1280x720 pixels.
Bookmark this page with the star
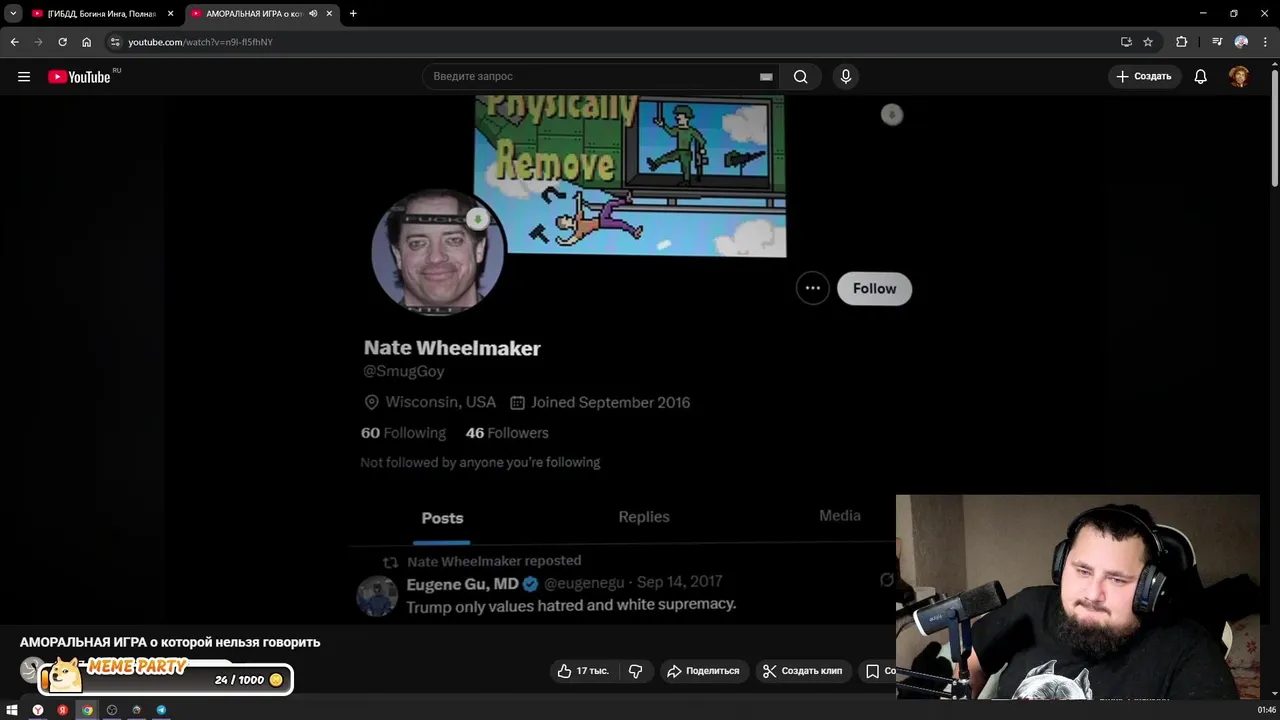1148,42
